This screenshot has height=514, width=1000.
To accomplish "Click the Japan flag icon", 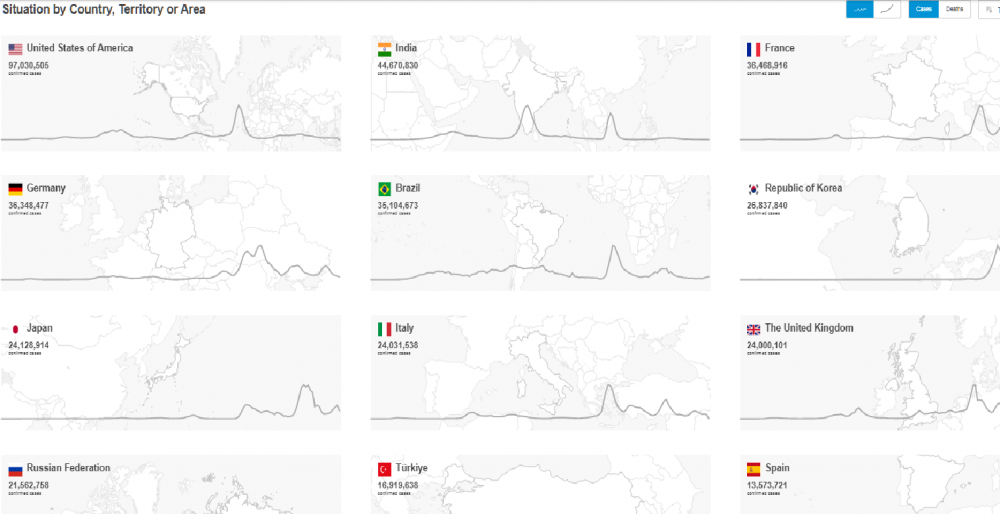I will pyautogui.click(x=15, y=329).
